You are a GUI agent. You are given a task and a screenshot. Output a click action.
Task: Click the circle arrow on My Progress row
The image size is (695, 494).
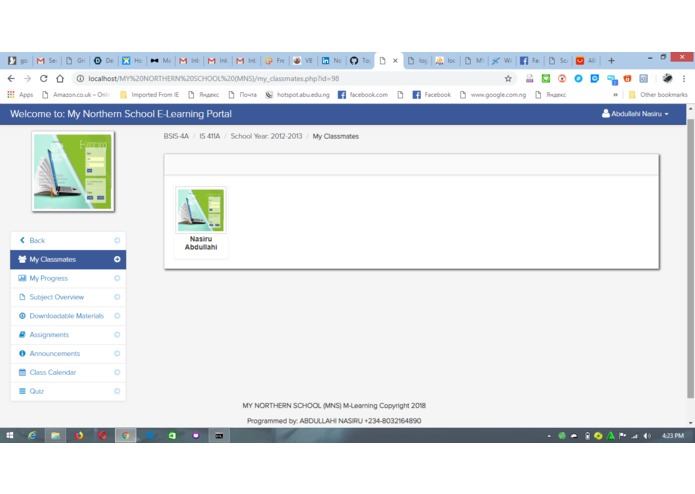coord(117,278)
